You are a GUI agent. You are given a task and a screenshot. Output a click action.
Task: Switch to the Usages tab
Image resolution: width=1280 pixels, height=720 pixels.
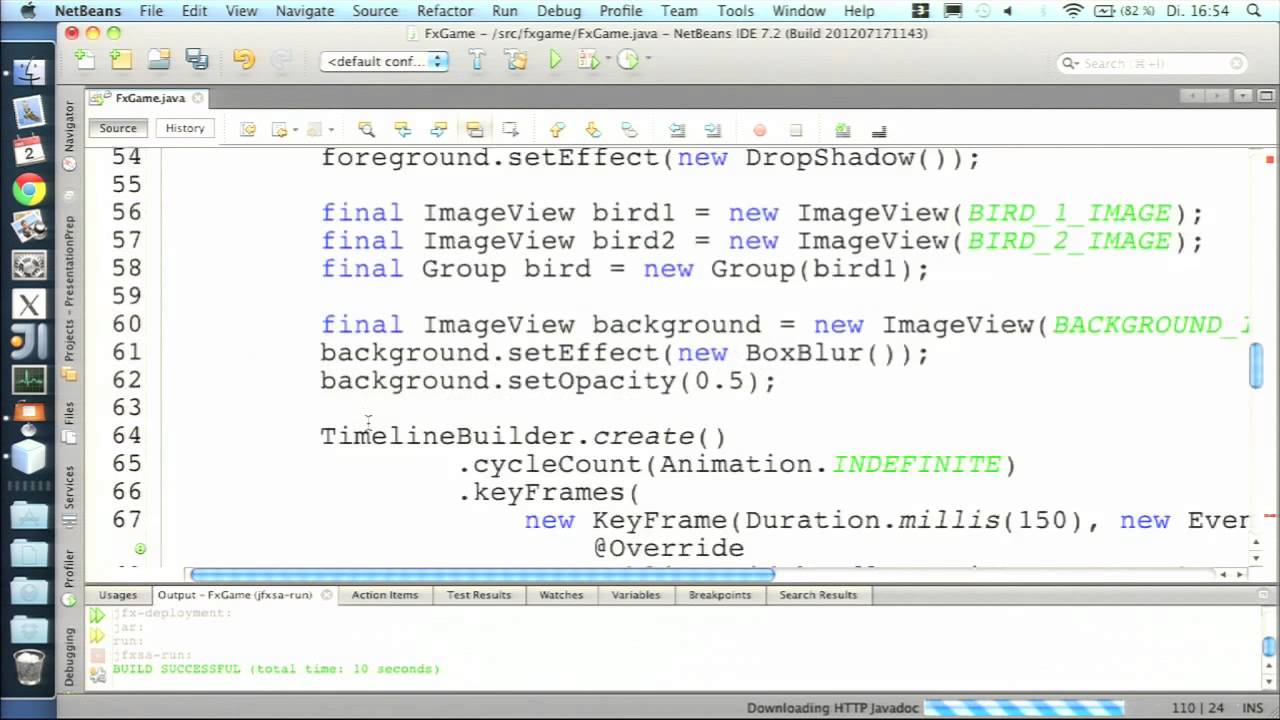click(x=117, y=595)
